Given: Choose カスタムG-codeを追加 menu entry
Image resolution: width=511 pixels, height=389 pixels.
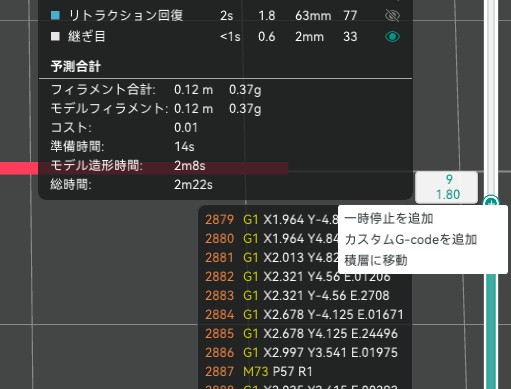Looking at the screenshot, I should tap(411, 239).
